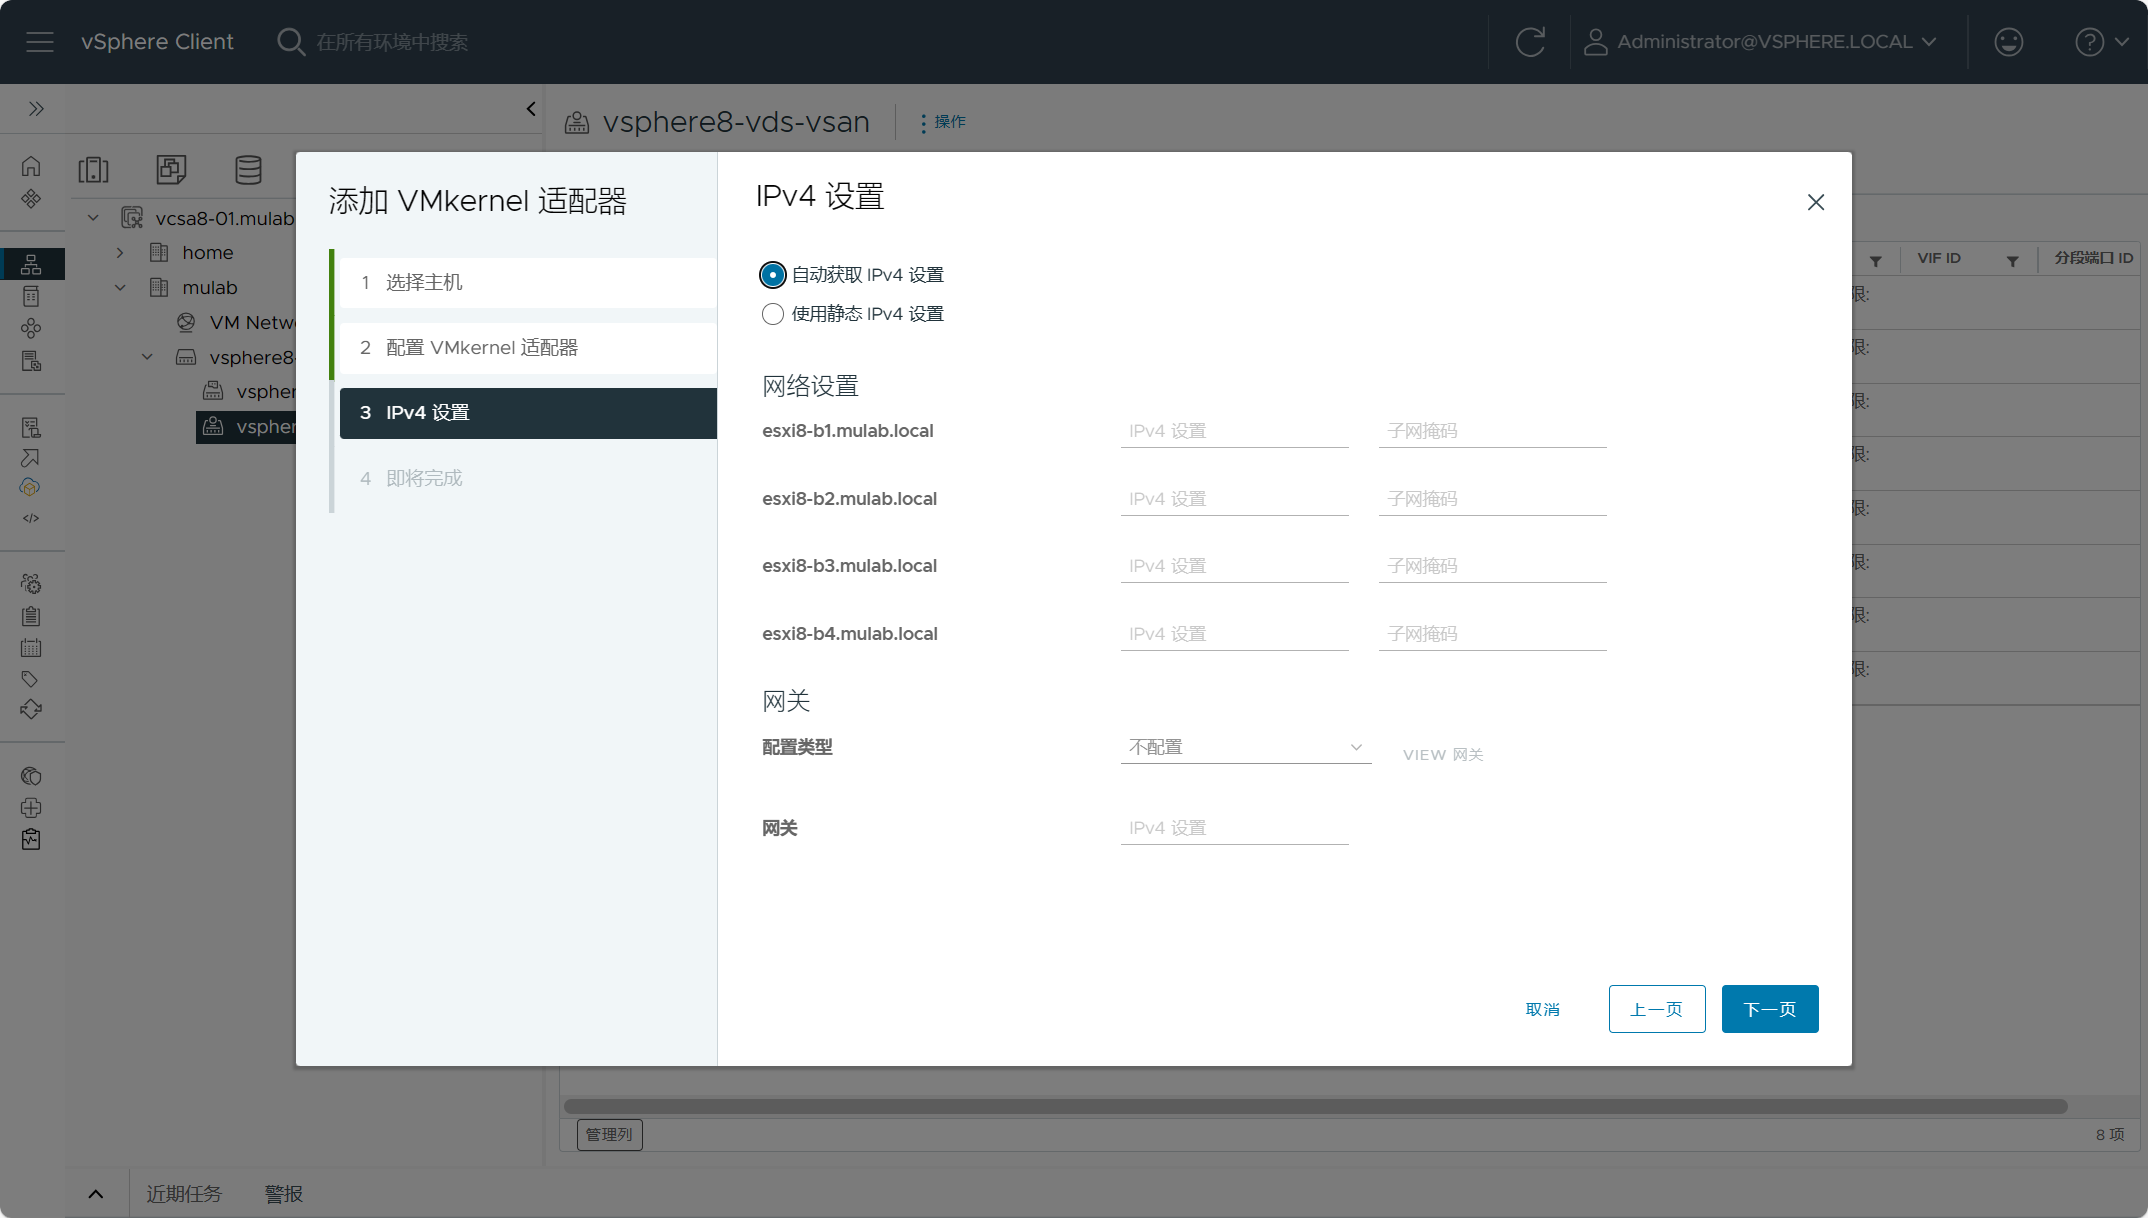Select the Inventory sidebar icon
The width and height of the screenshot is (2148, 1218).
(x=31, y=264)
